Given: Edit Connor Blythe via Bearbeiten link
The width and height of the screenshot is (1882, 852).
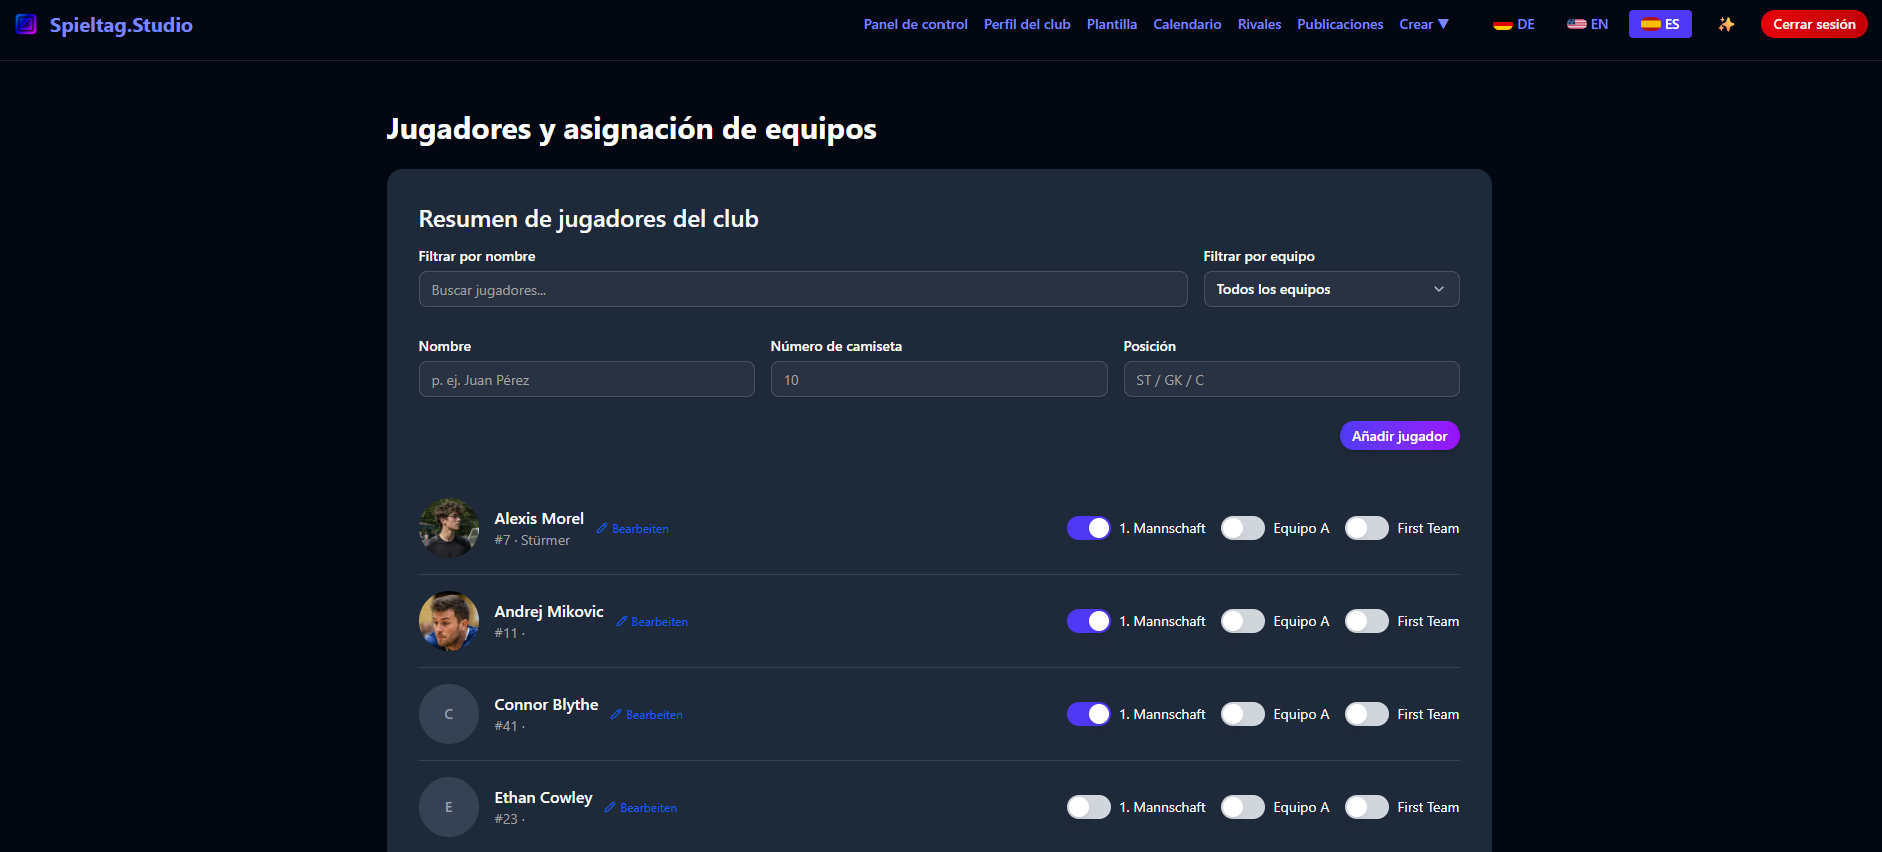Looking at the screenshot, I should [647, 715].
